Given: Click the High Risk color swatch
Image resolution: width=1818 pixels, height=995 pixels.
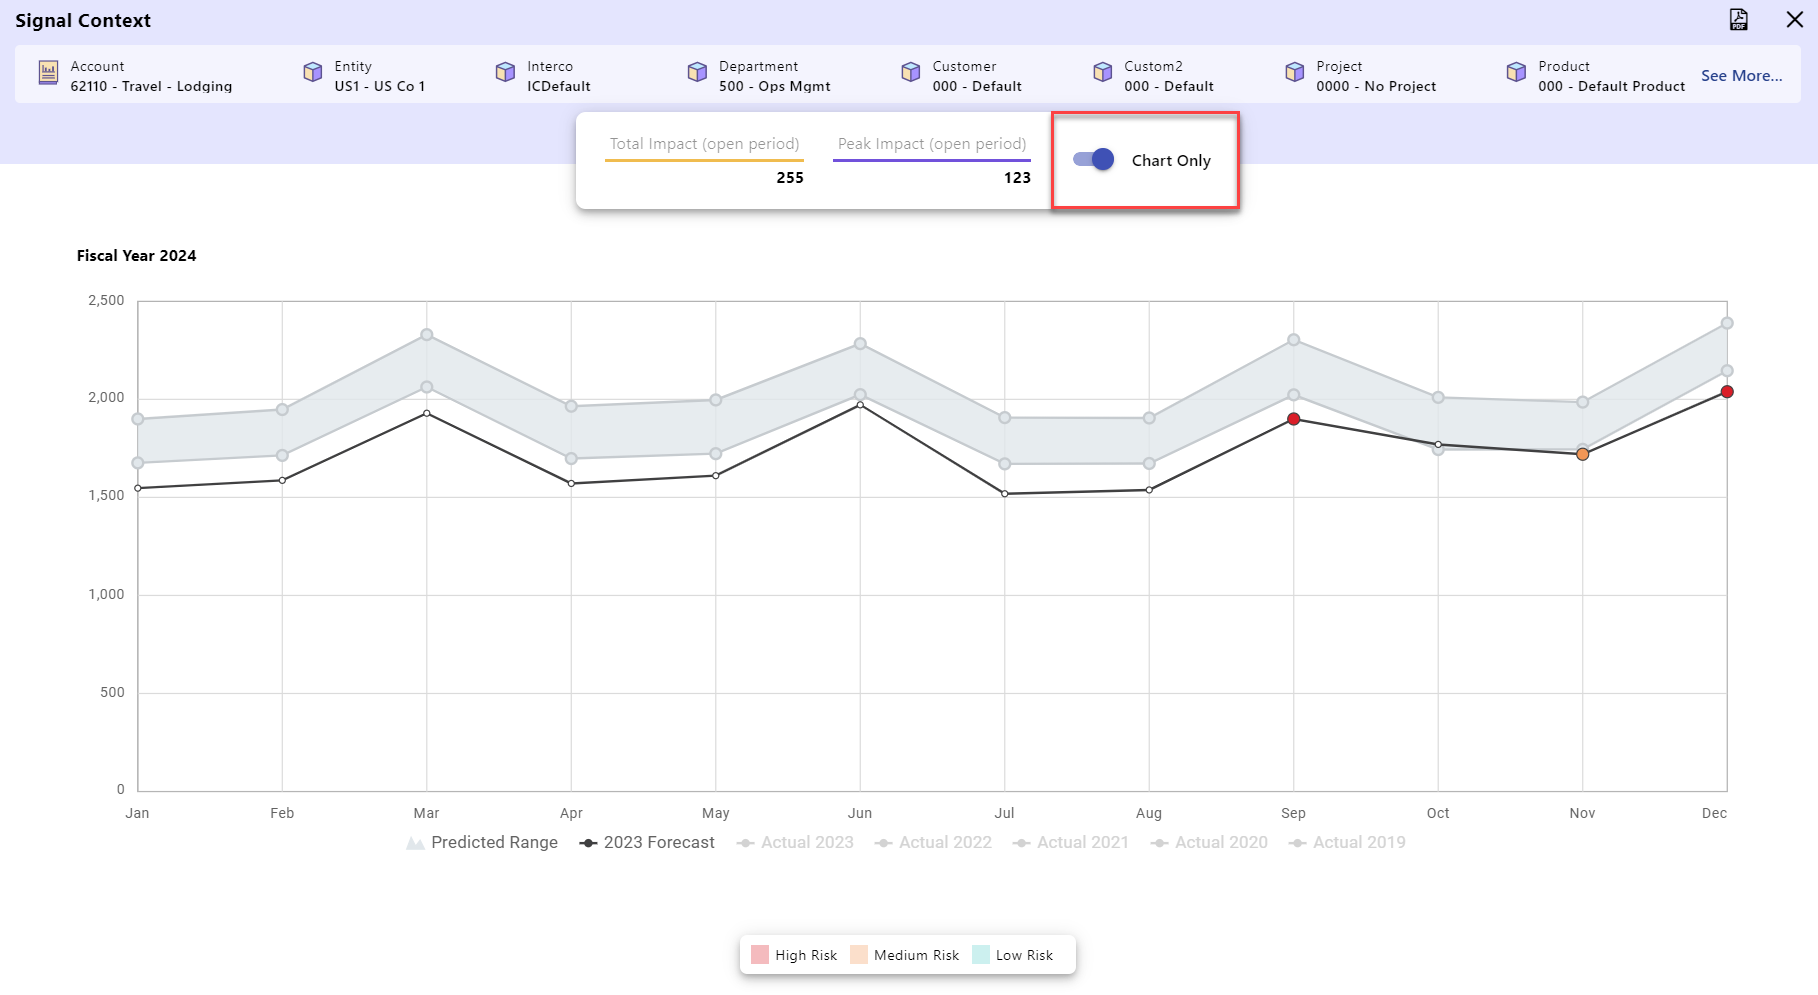Looking at the screenshot, I should coord(760,955).
